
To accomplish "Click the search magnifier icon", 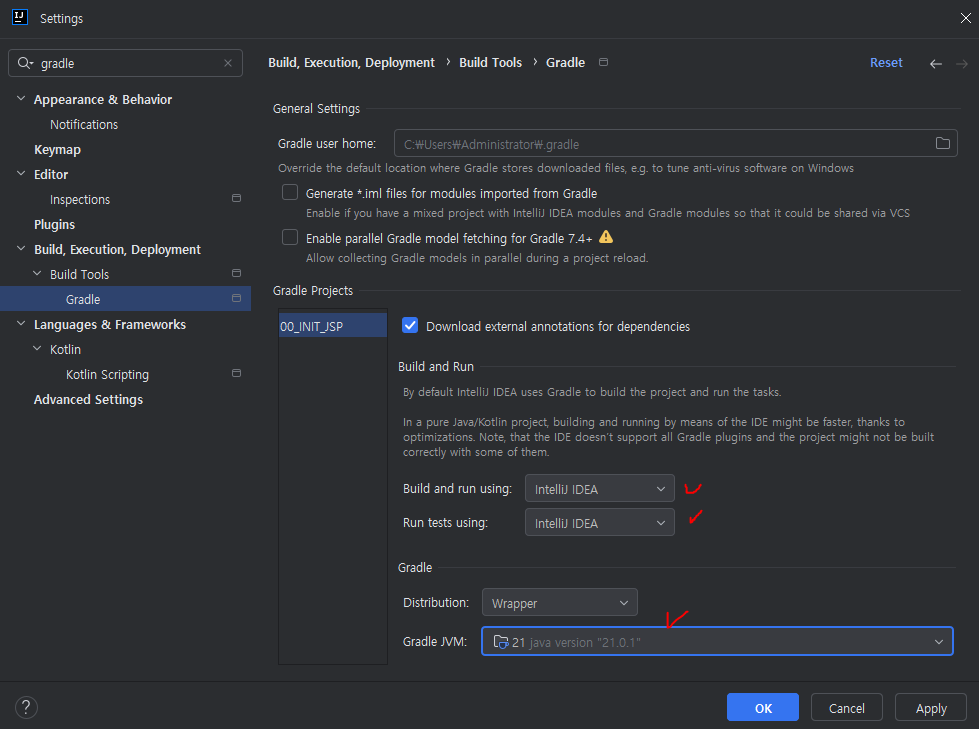I will [25, 63].
